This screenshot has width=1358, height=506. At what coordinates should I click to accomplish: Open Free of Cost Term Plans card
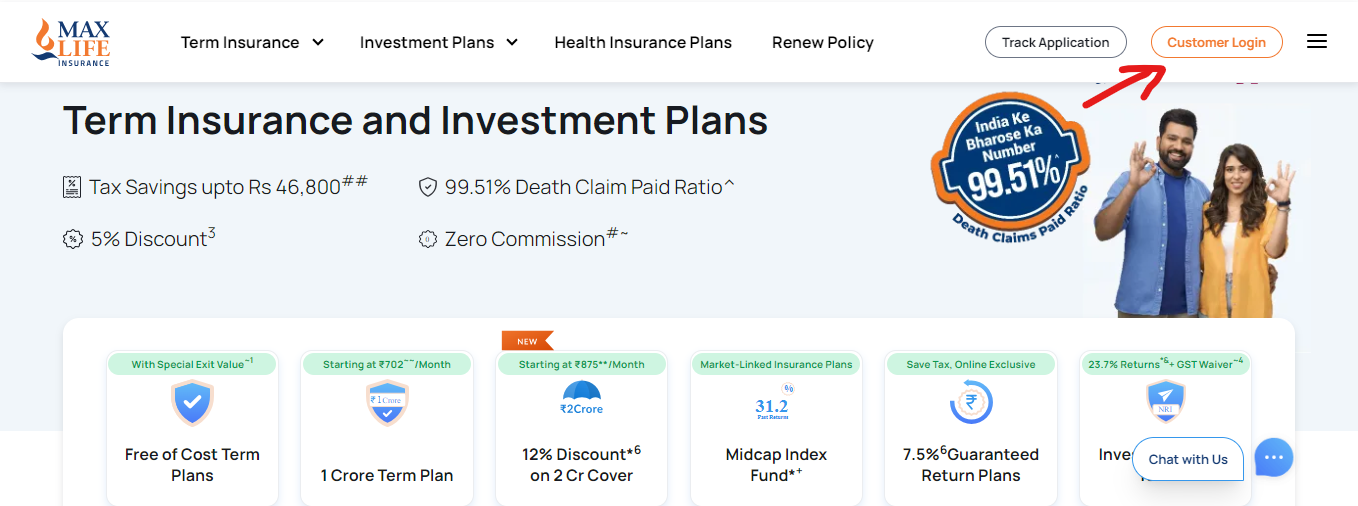tap(192, 428)
